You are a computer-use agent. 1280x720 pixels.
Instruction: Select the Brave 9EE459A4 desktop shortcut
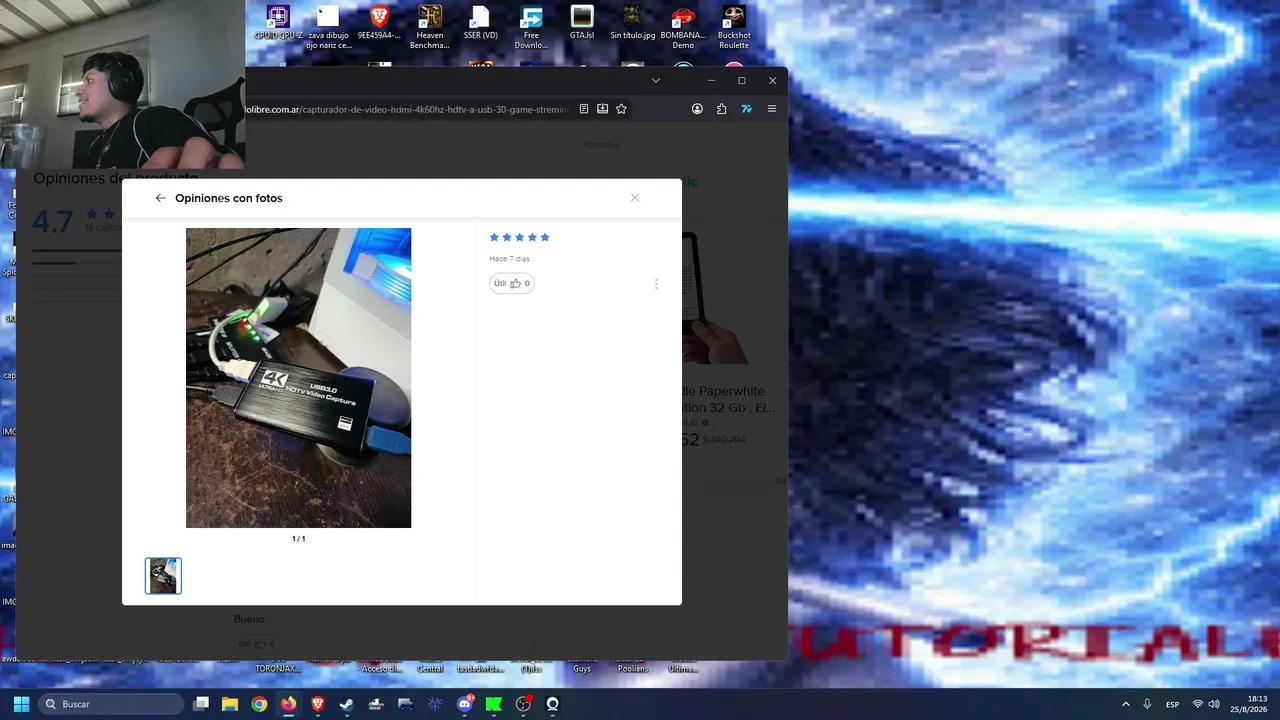click(x=379, y=24)
